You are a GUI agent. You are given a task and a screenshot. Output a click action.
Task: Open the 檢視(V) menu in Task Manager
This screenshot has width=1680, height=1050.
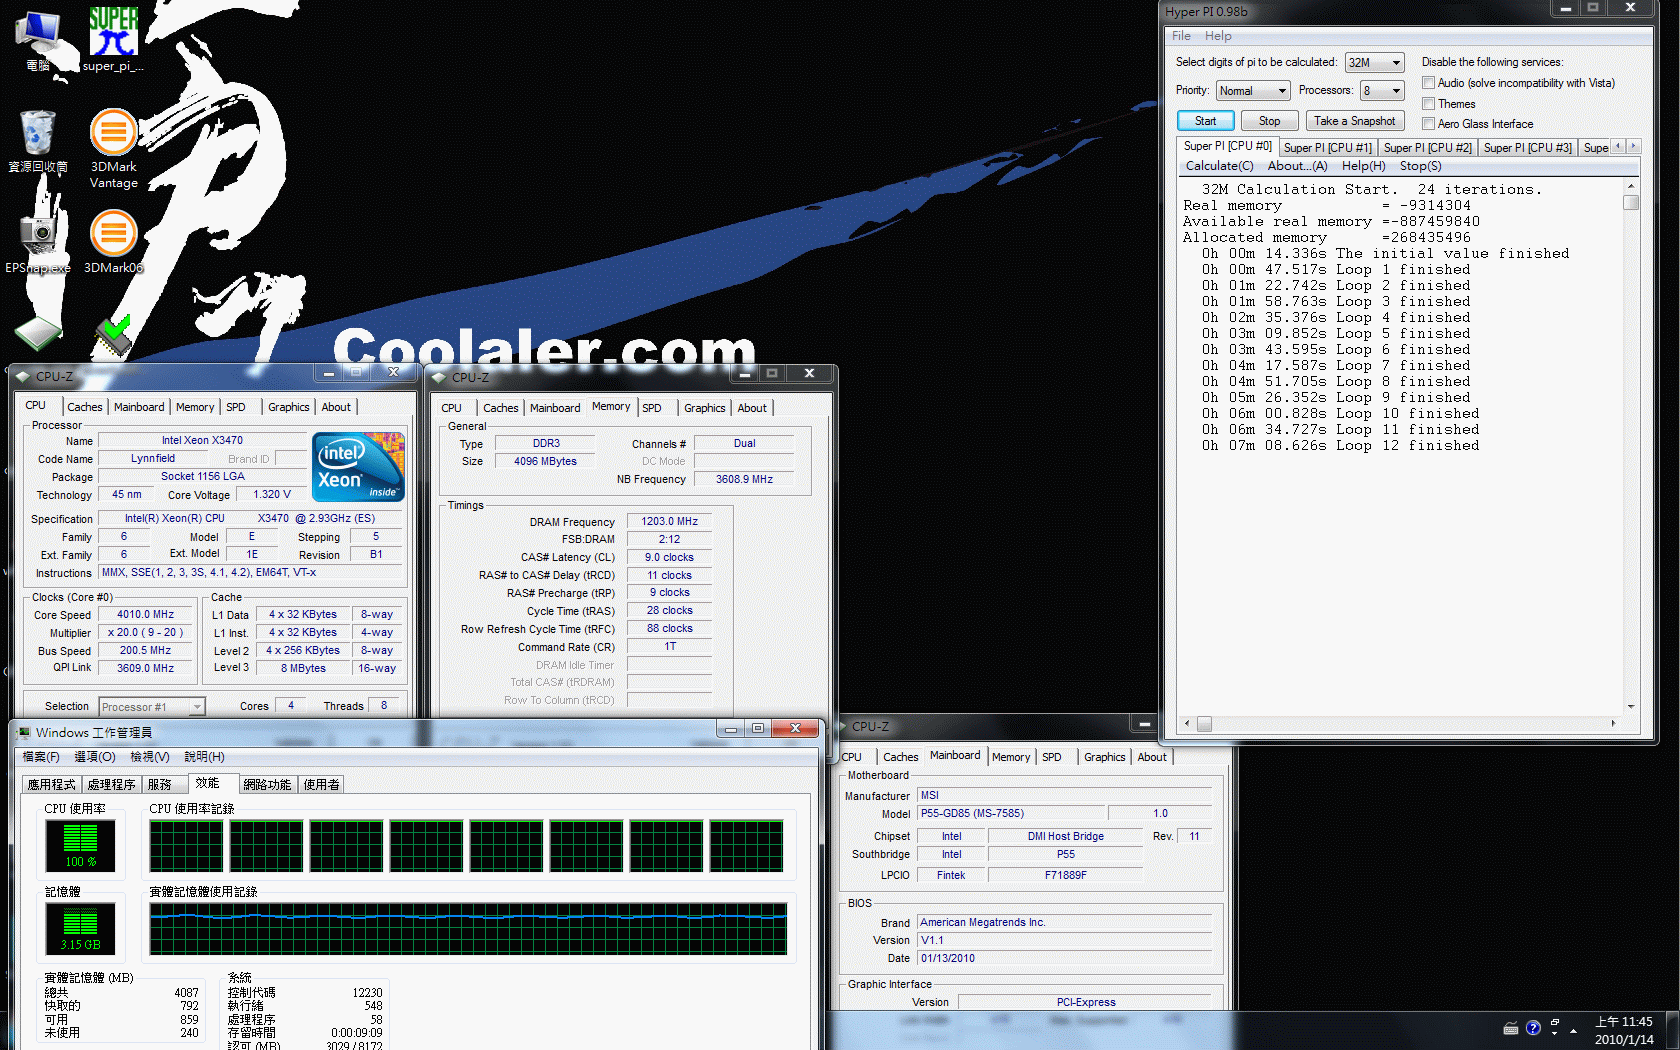(x=150, y=757)
